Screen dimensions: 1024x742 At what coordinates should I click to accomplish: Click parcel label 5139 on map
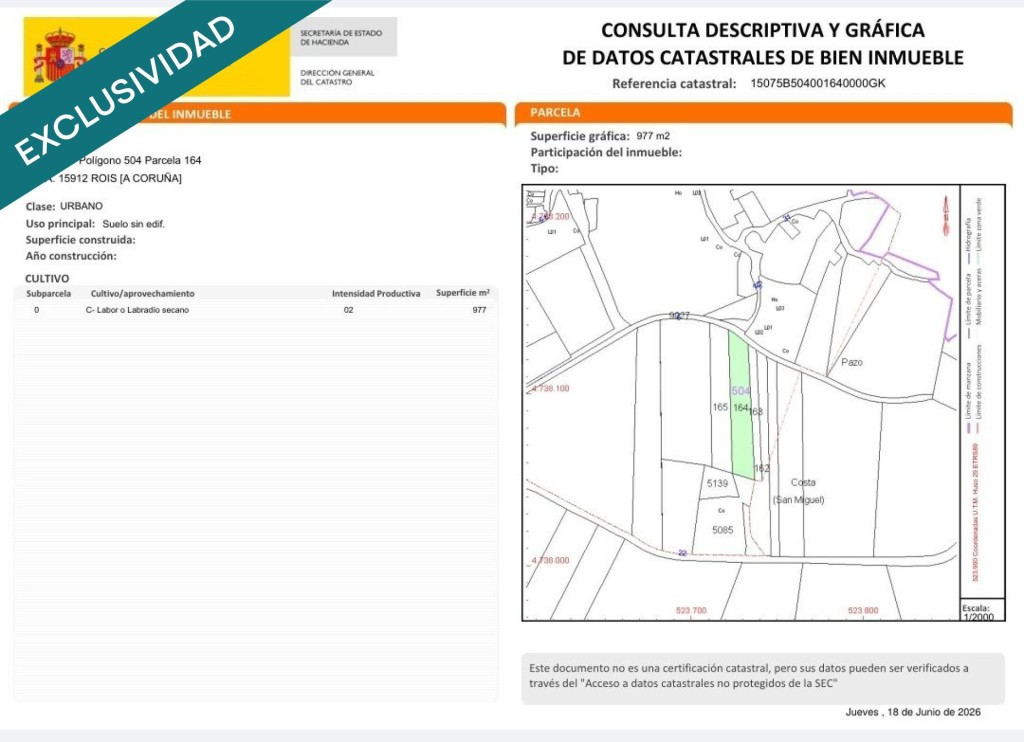(x=717, y=483)
